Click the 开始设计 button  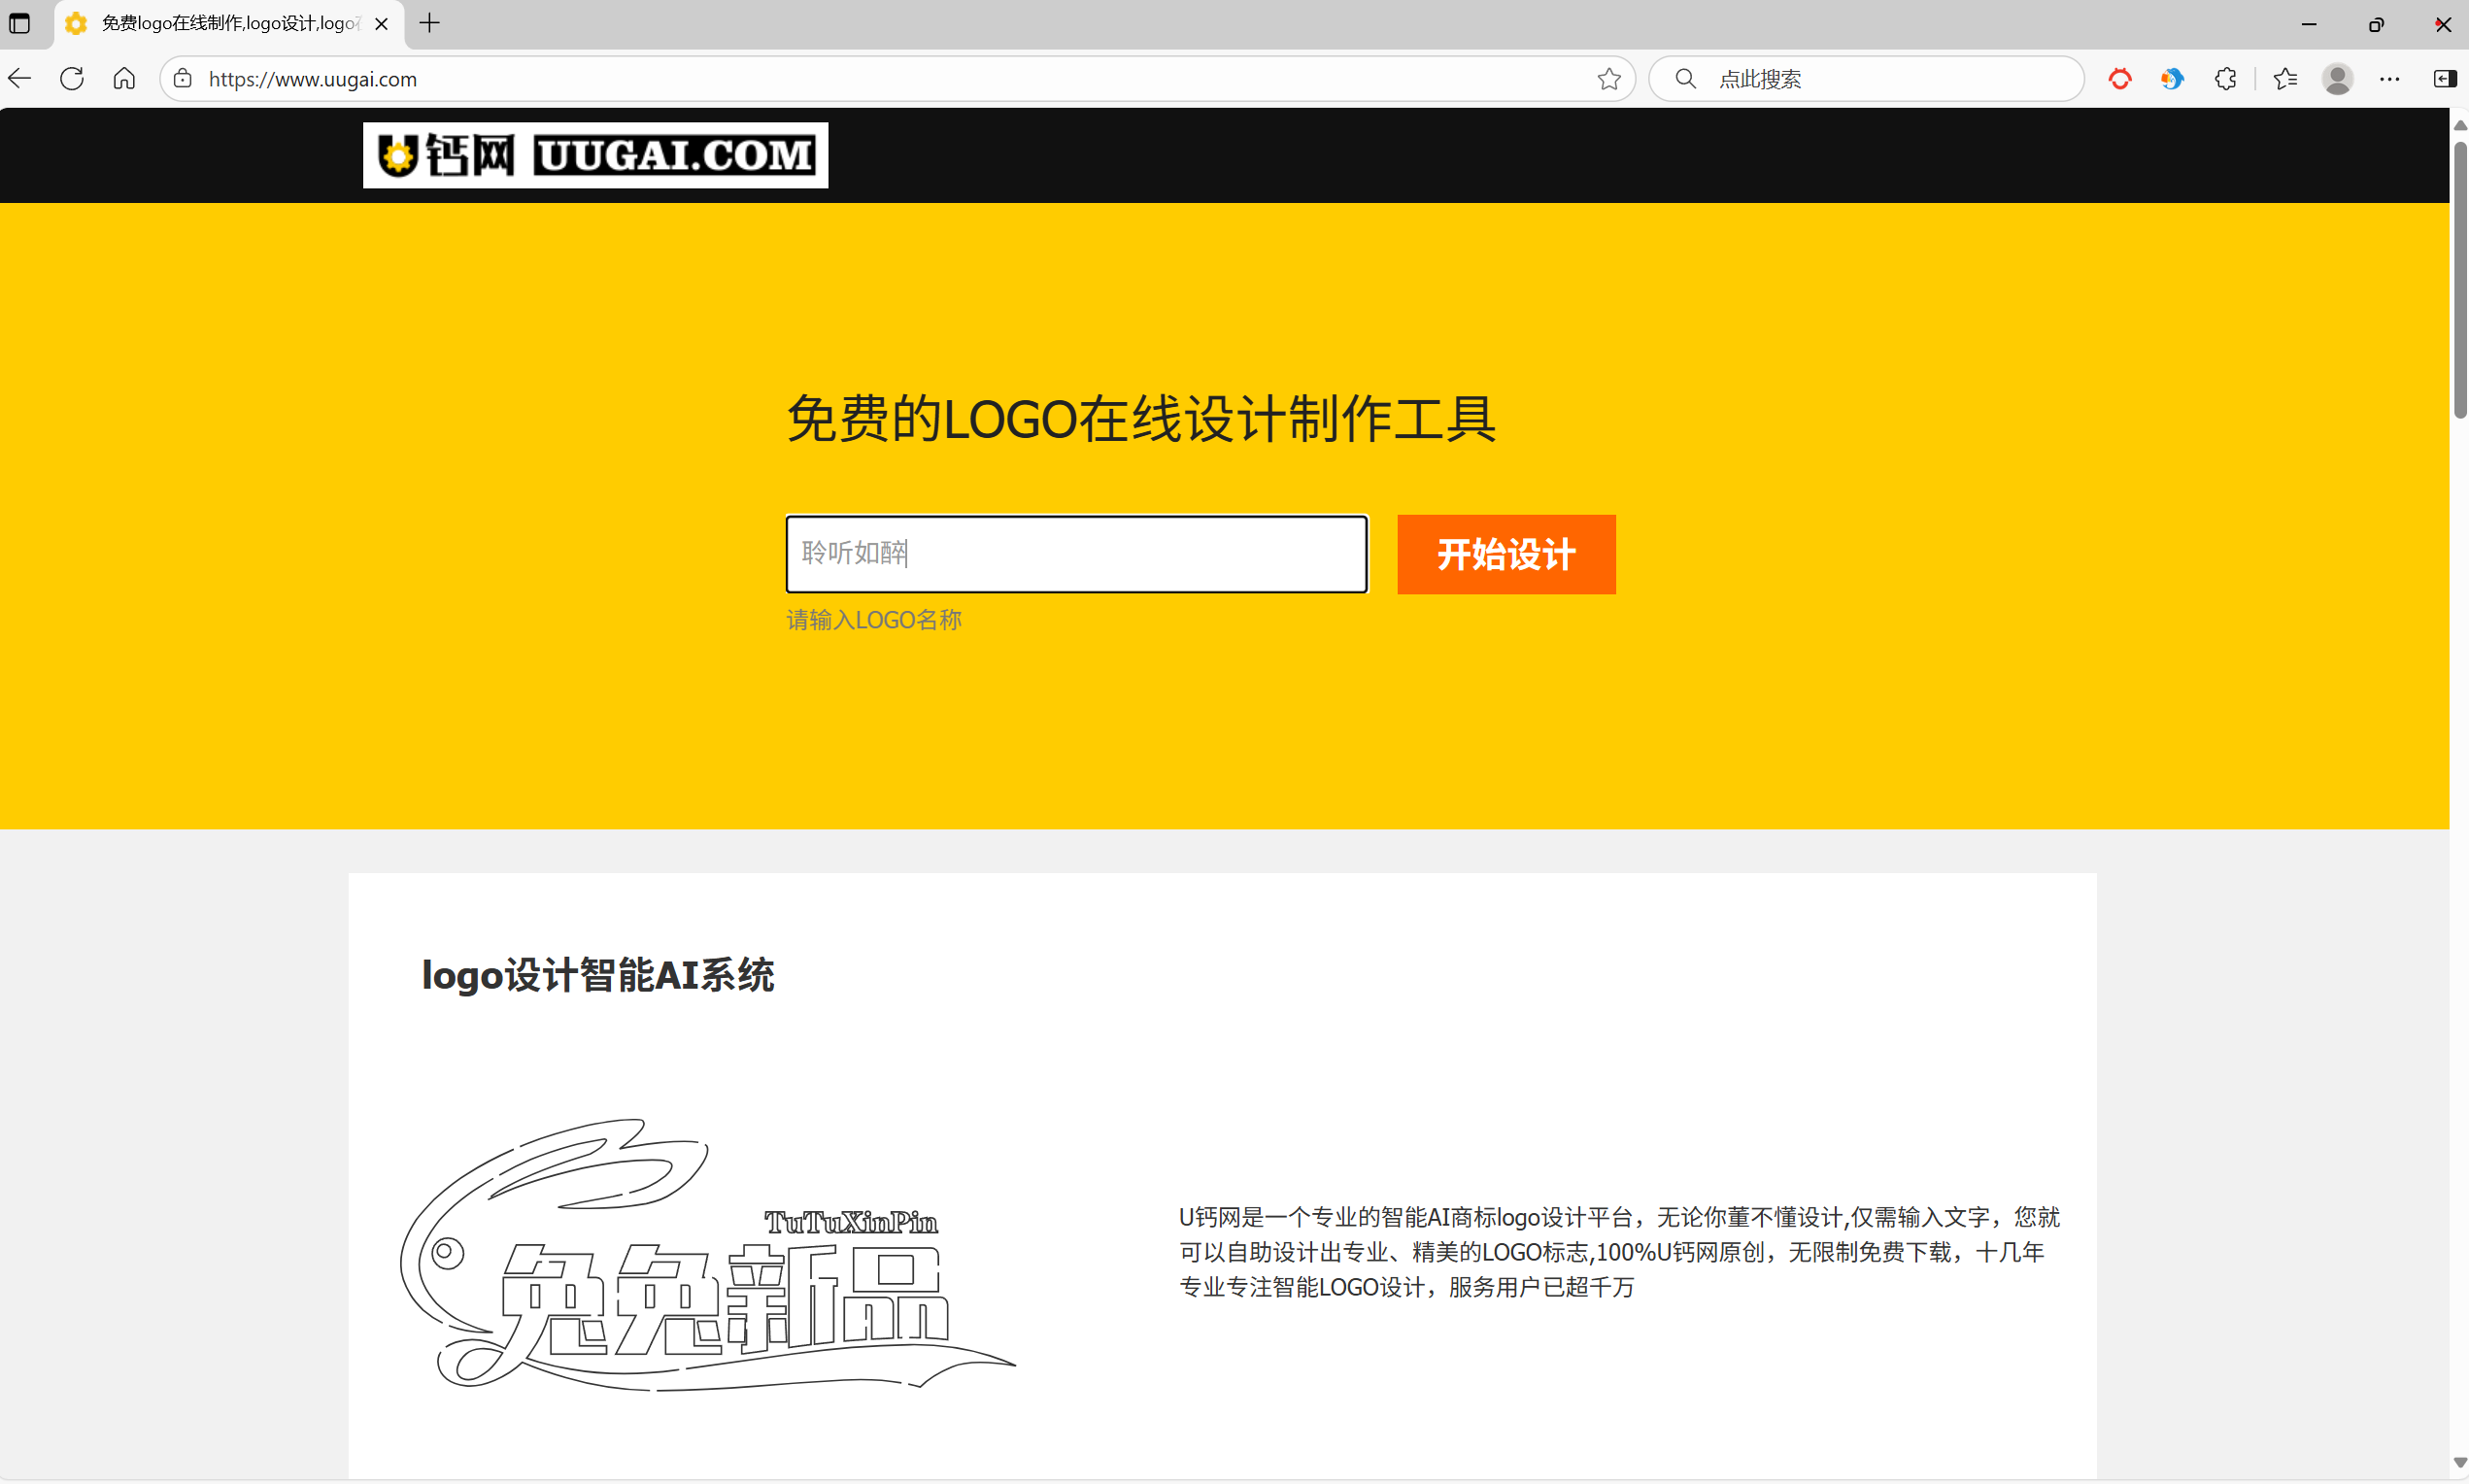pyautogui.click(x=1505, y=554)
